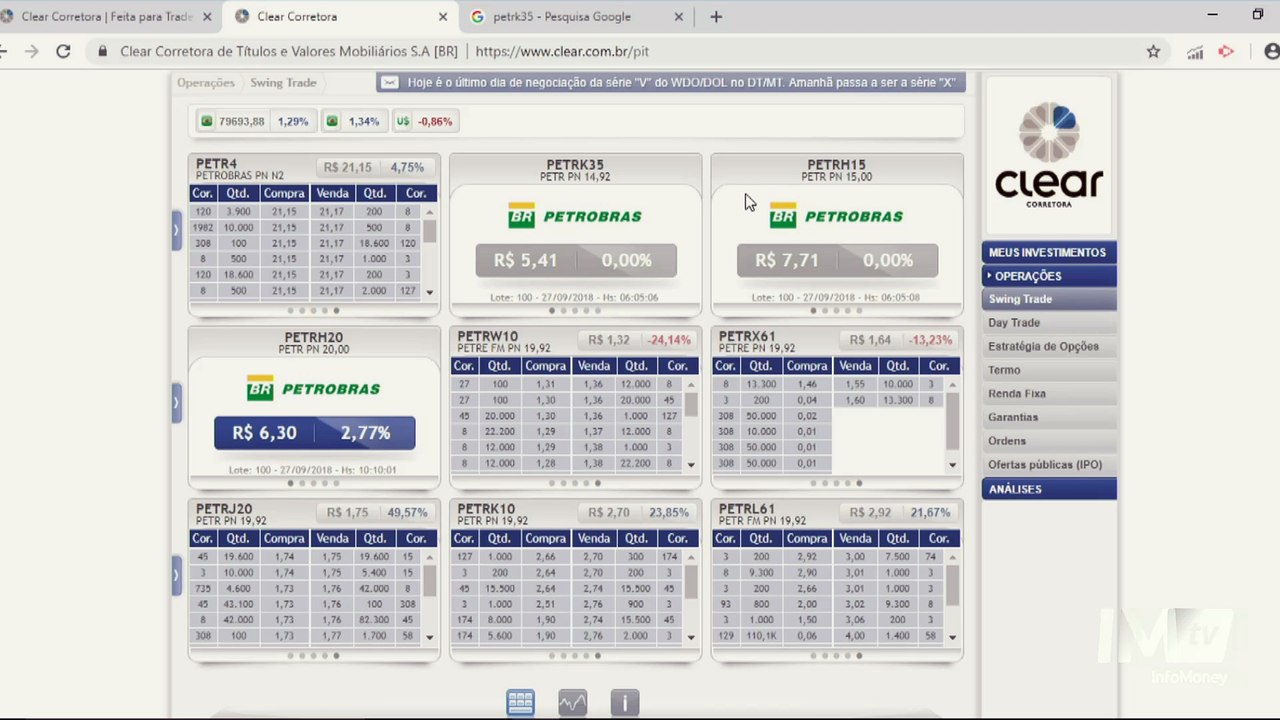Open the info icon at bottom
This screenshot has height=720, width=1280.
(624, 702)
